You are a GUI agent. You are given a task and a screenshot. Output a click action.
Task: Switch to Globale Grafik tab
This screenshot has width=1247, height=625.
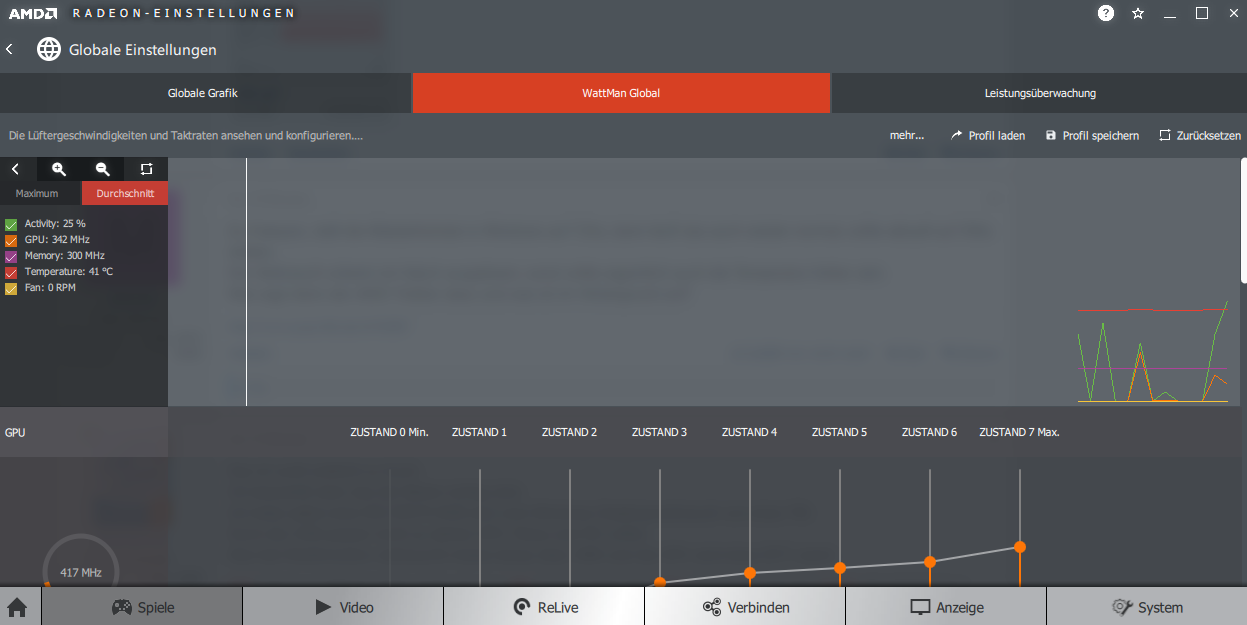203,93
